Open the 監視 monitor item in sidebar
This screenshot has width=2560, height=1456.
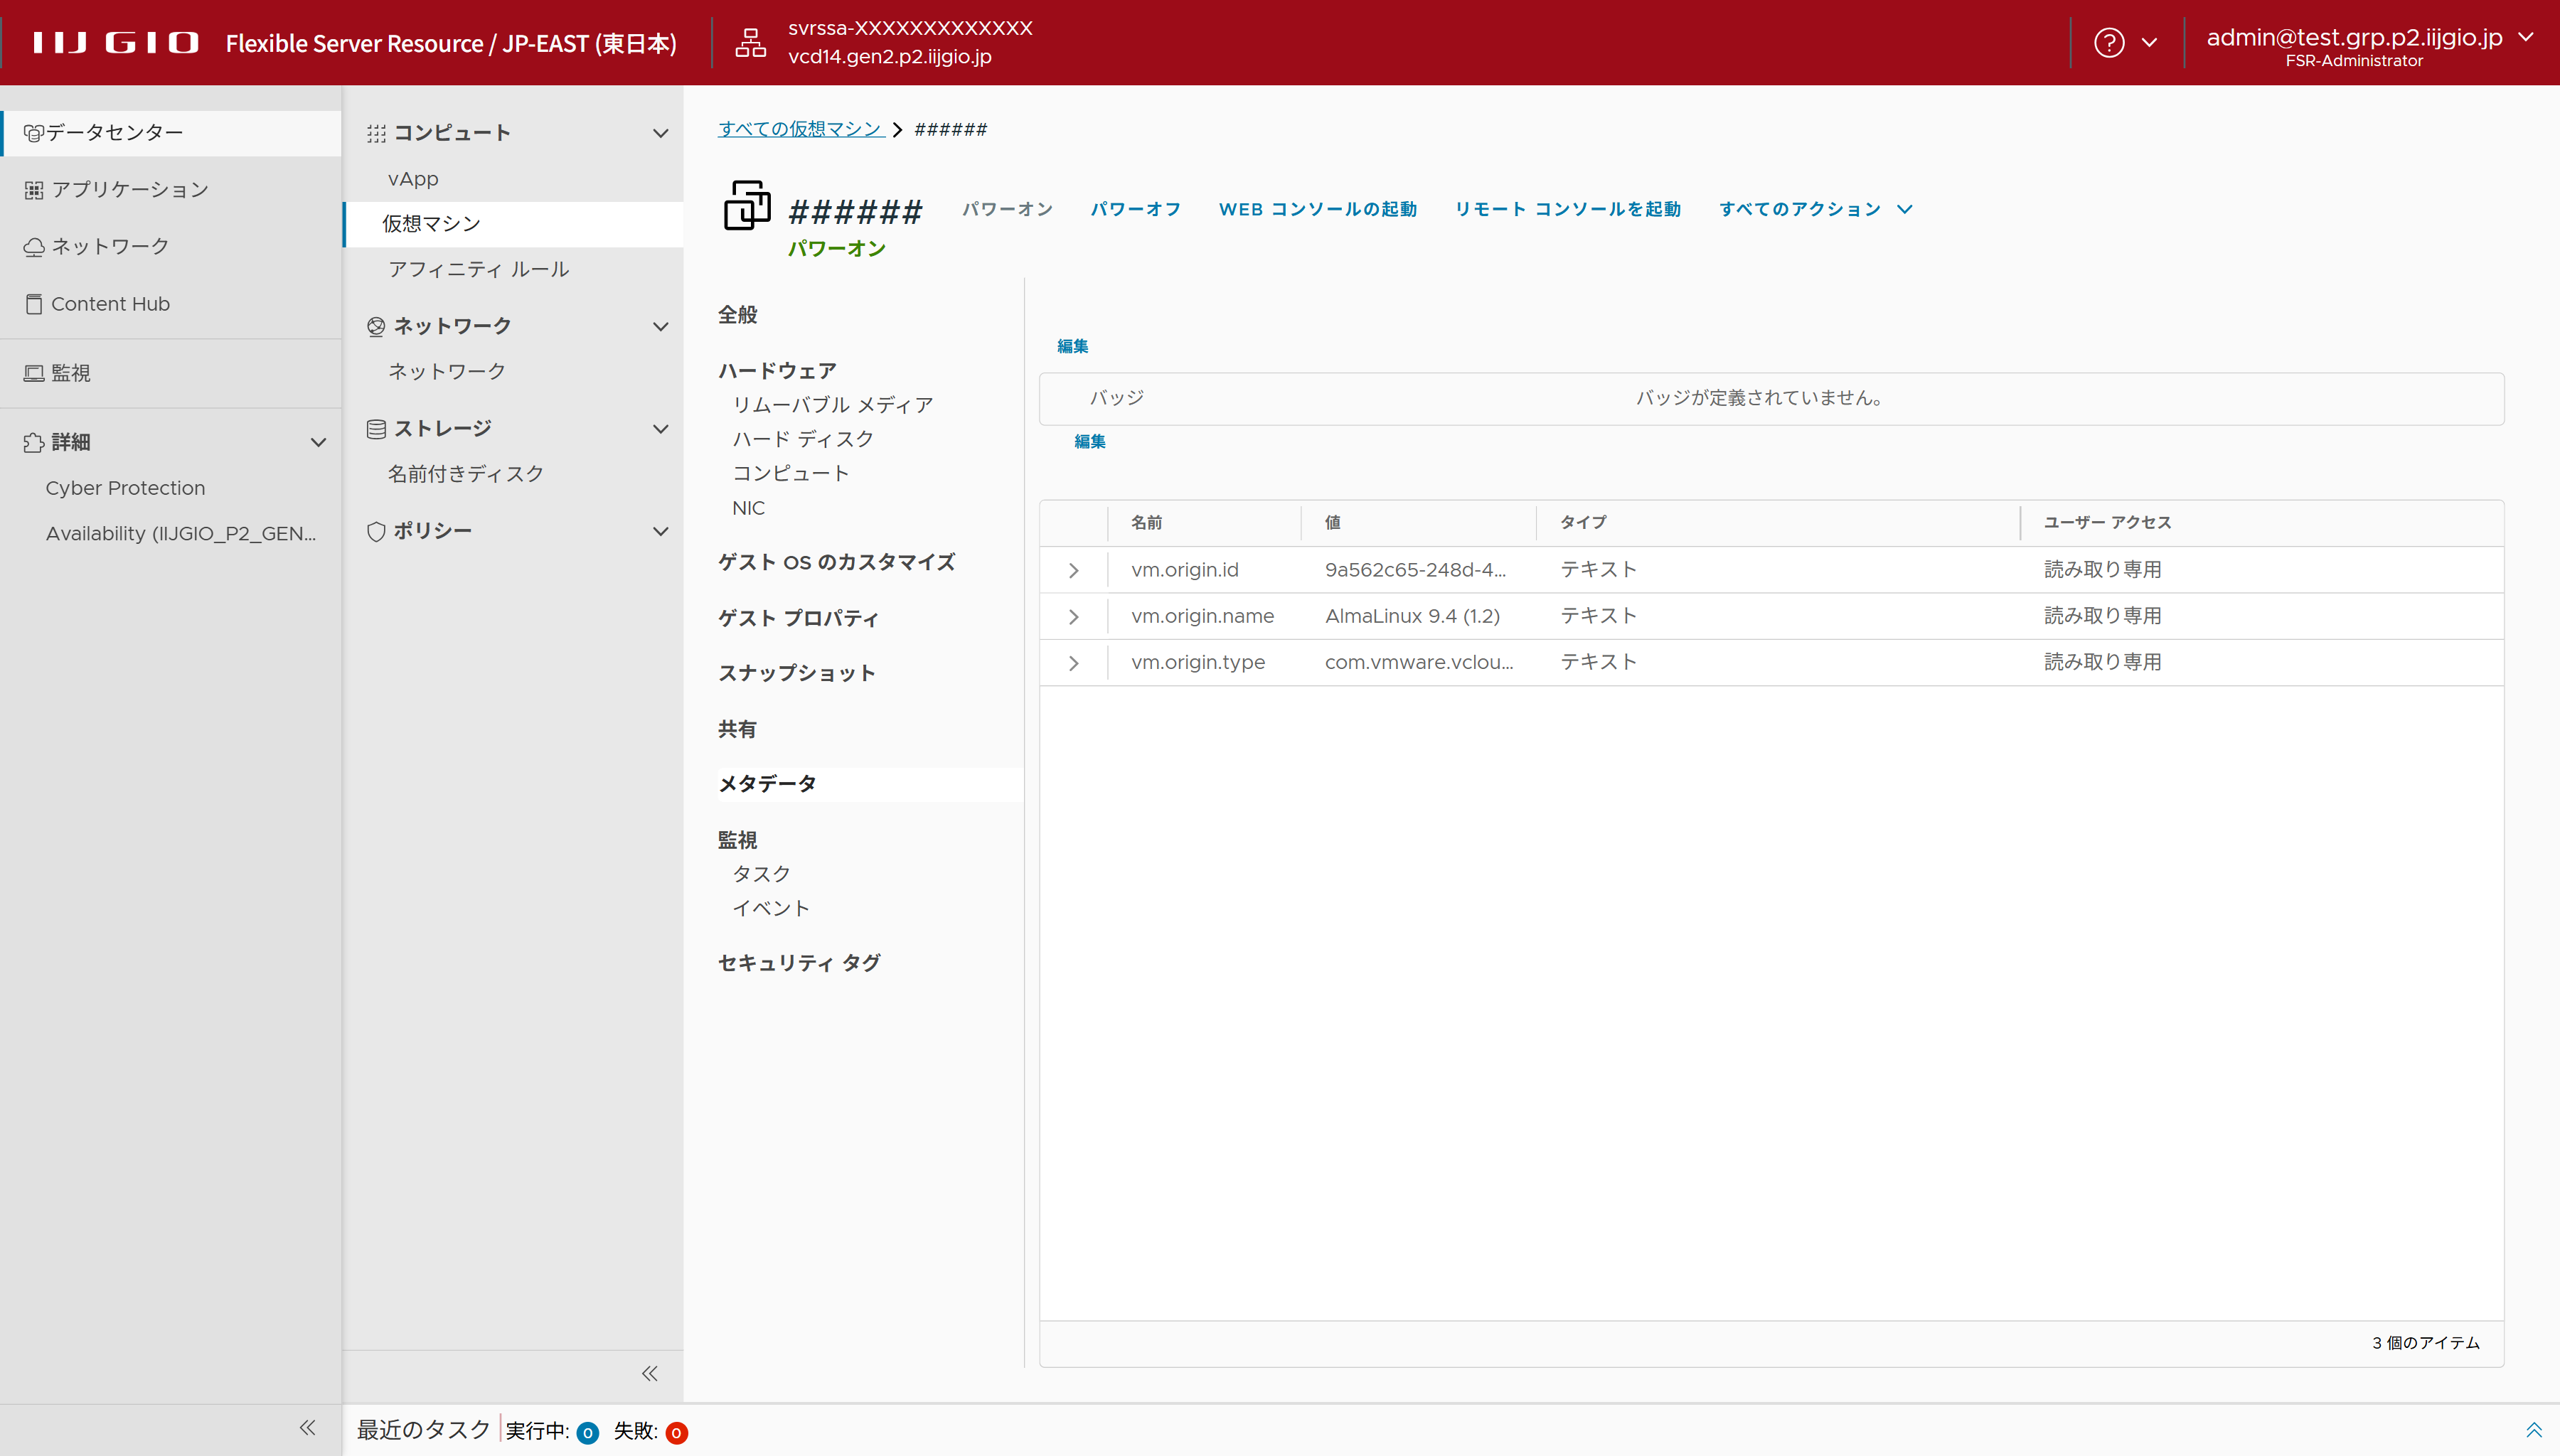(x=70, y=373)
